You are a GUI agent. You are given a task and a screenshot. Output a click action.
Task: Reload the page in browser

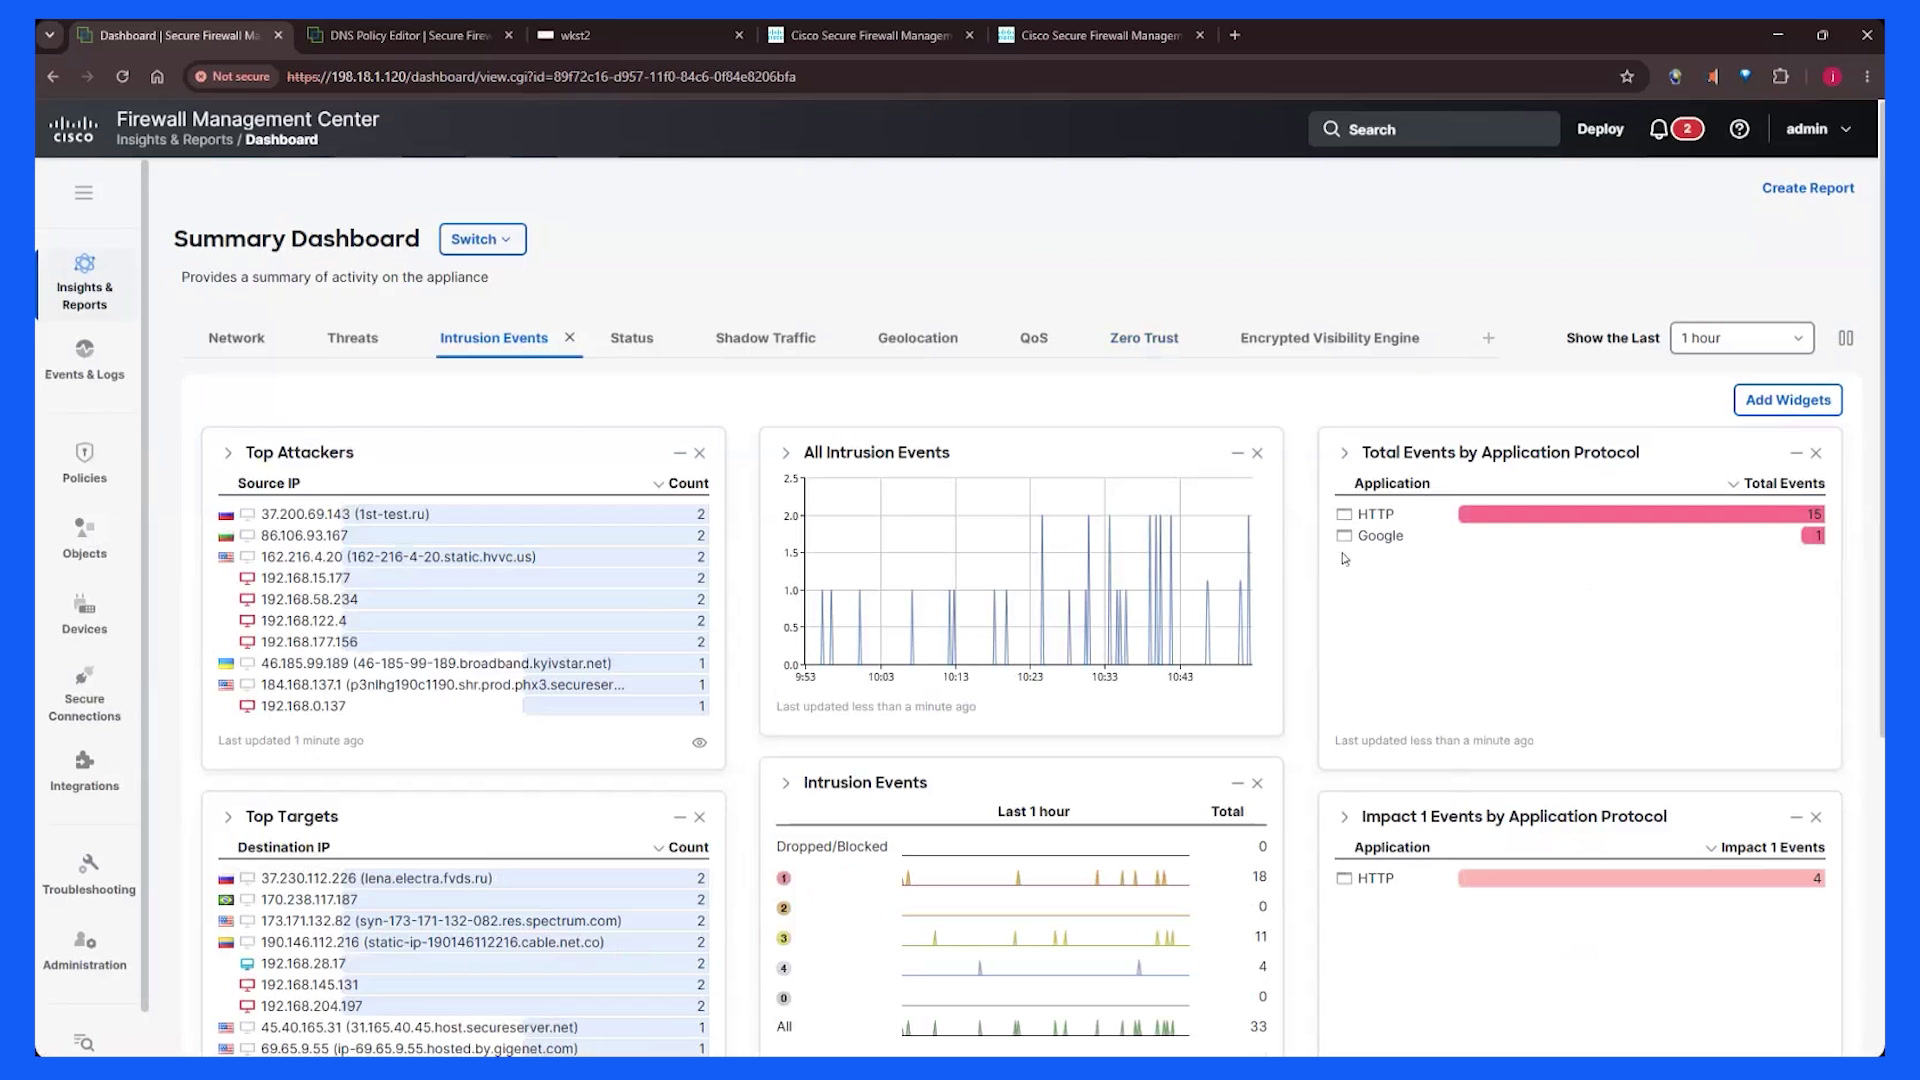pos(122,76)
